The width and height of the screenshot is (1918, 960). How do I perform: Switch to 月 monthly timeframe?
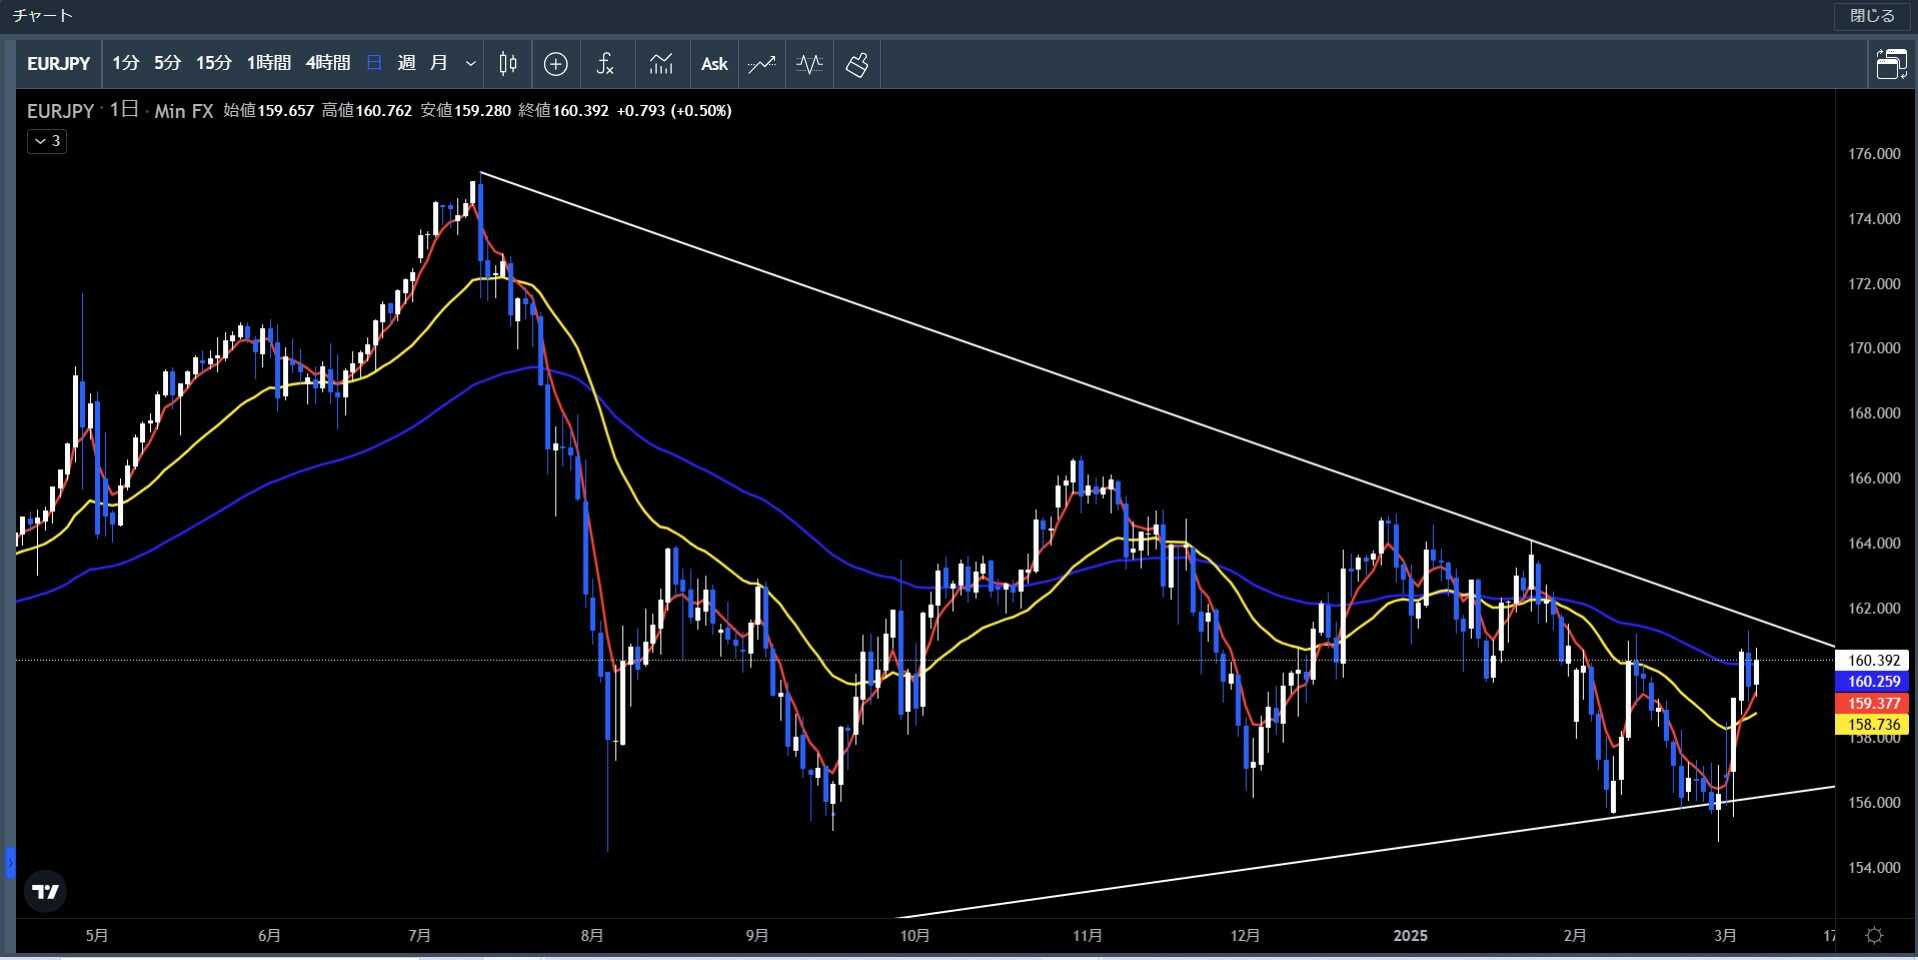coord(438,64)
